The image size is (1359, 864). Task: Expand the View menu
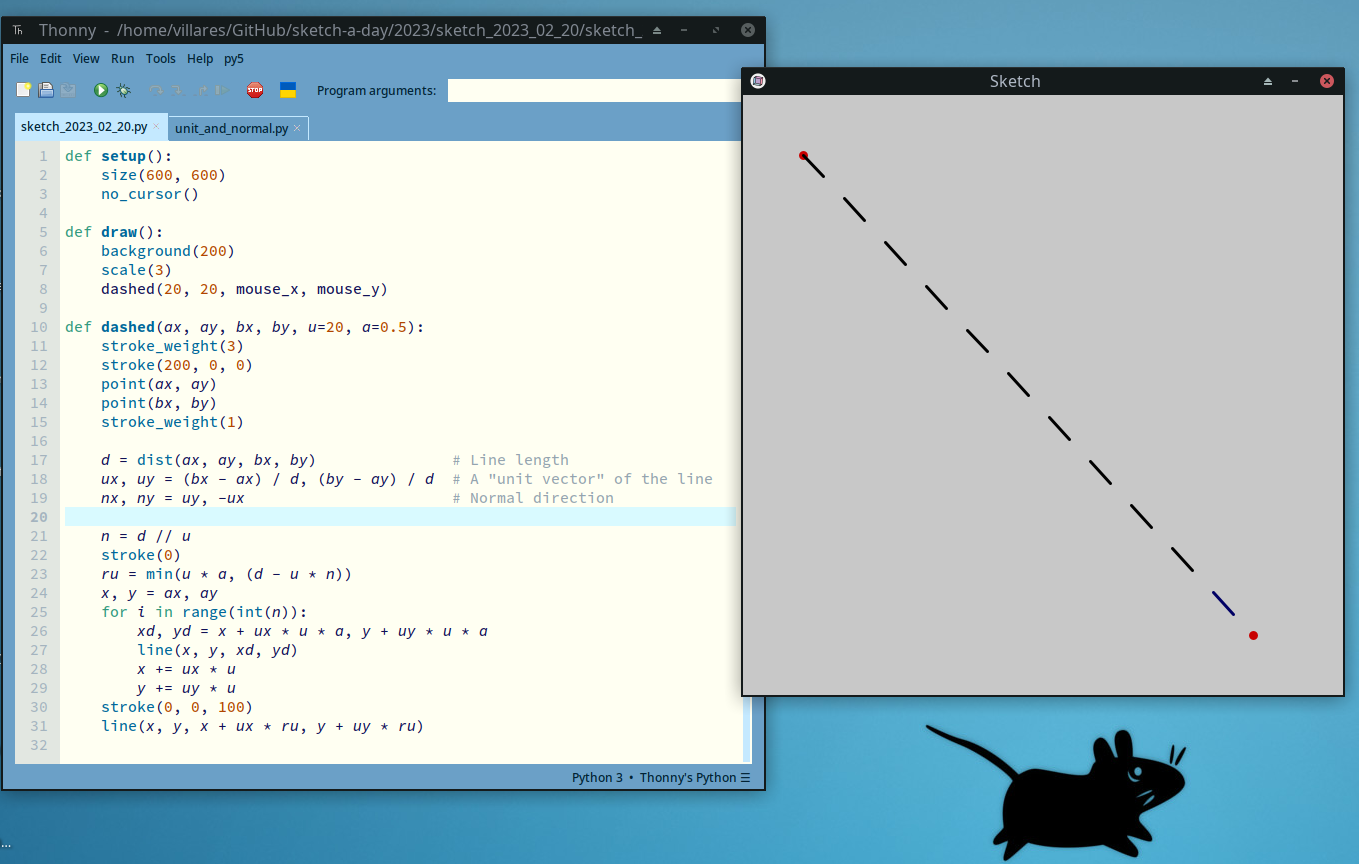[86, 59]
